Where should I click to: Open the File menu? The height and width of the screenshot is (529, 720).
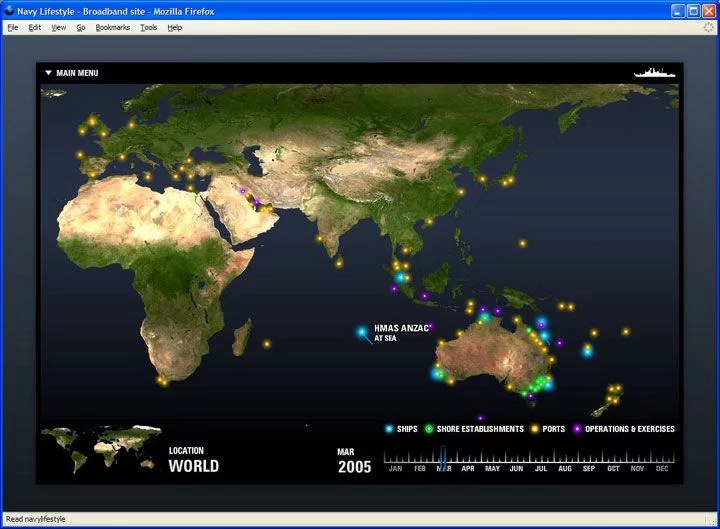13,27
